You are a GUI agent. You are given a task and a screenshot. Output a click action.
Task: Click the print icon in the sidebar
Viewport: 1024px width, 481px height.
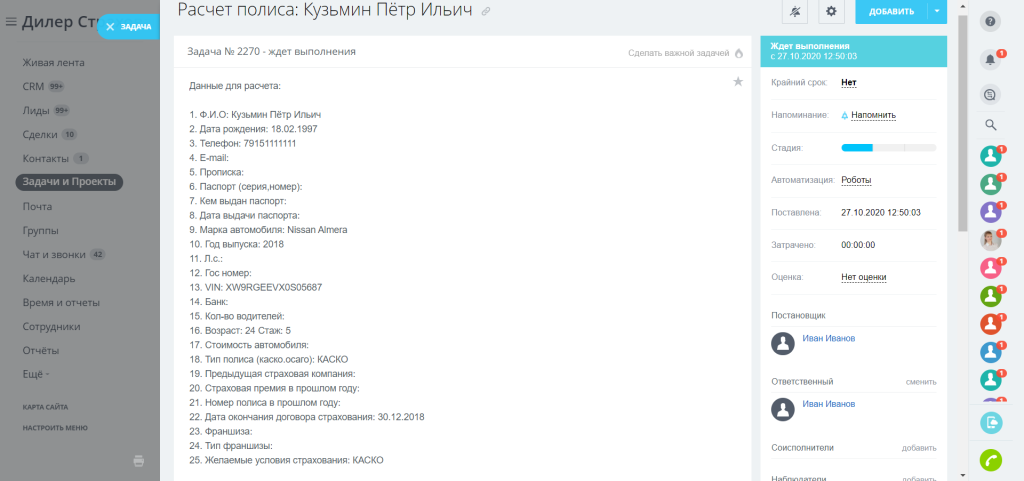[138, 461]
